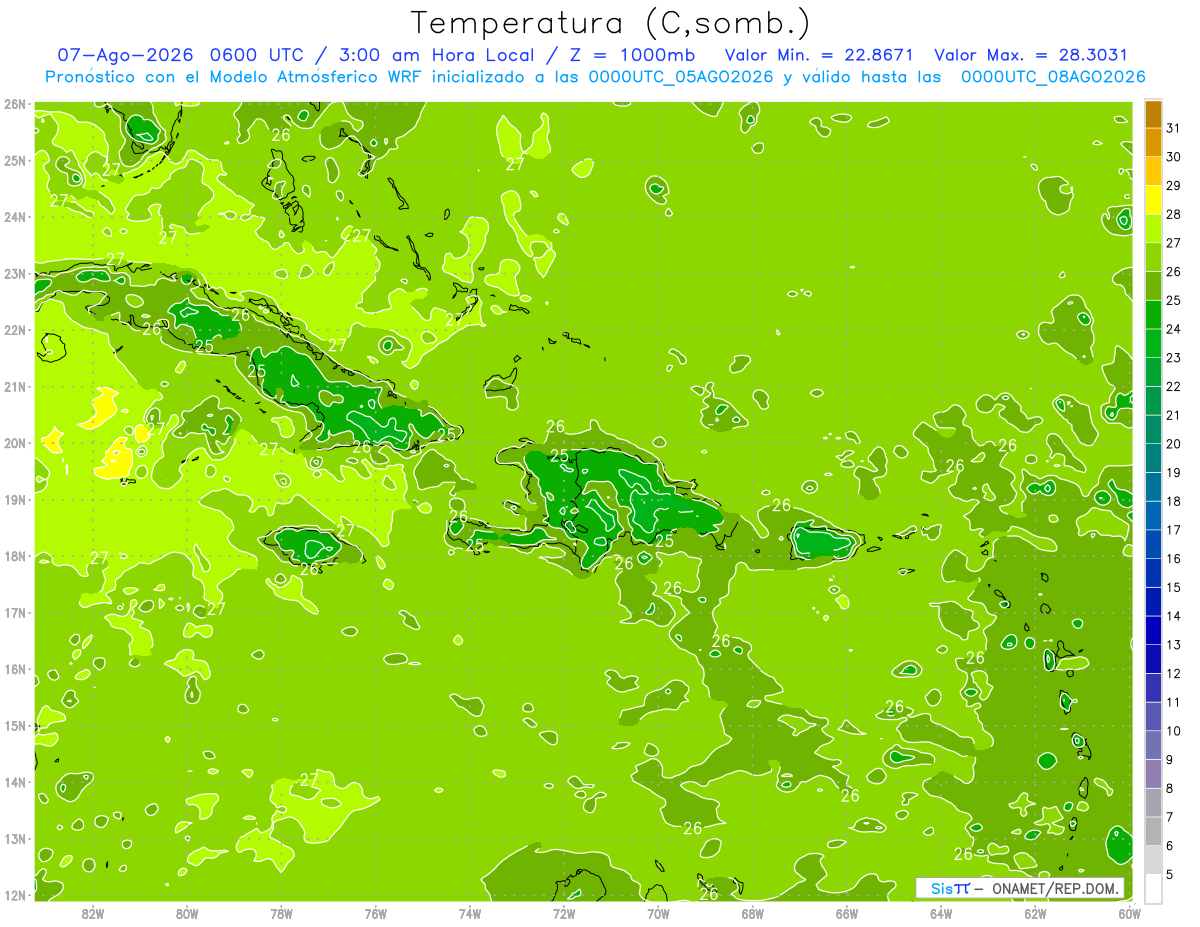Click the color scale label "22"
1200x927 pixels.
click(x=1174, y=386)
